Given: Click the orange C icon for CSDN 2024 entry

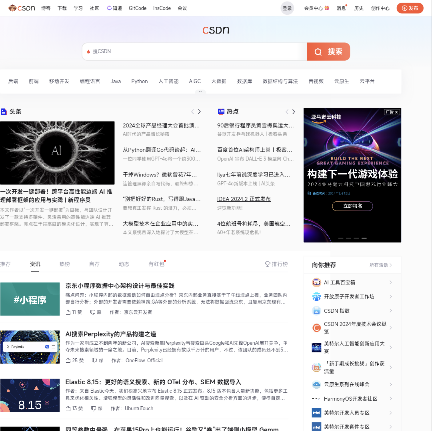Looking at the screenshot, I should 316,328.
